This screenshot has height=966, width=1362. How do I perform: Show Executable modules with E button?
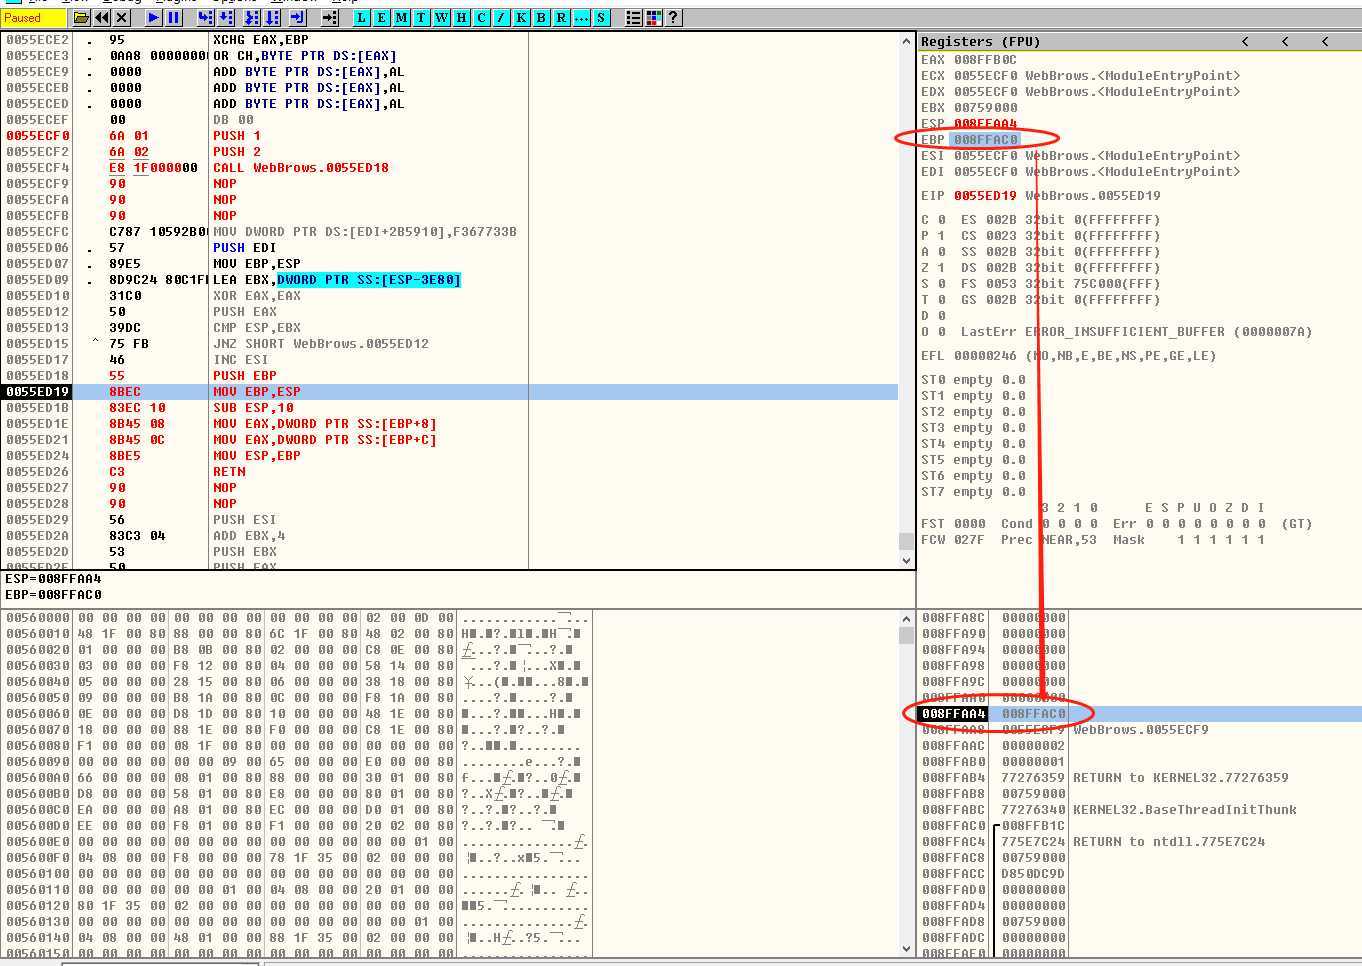[381, 18]
